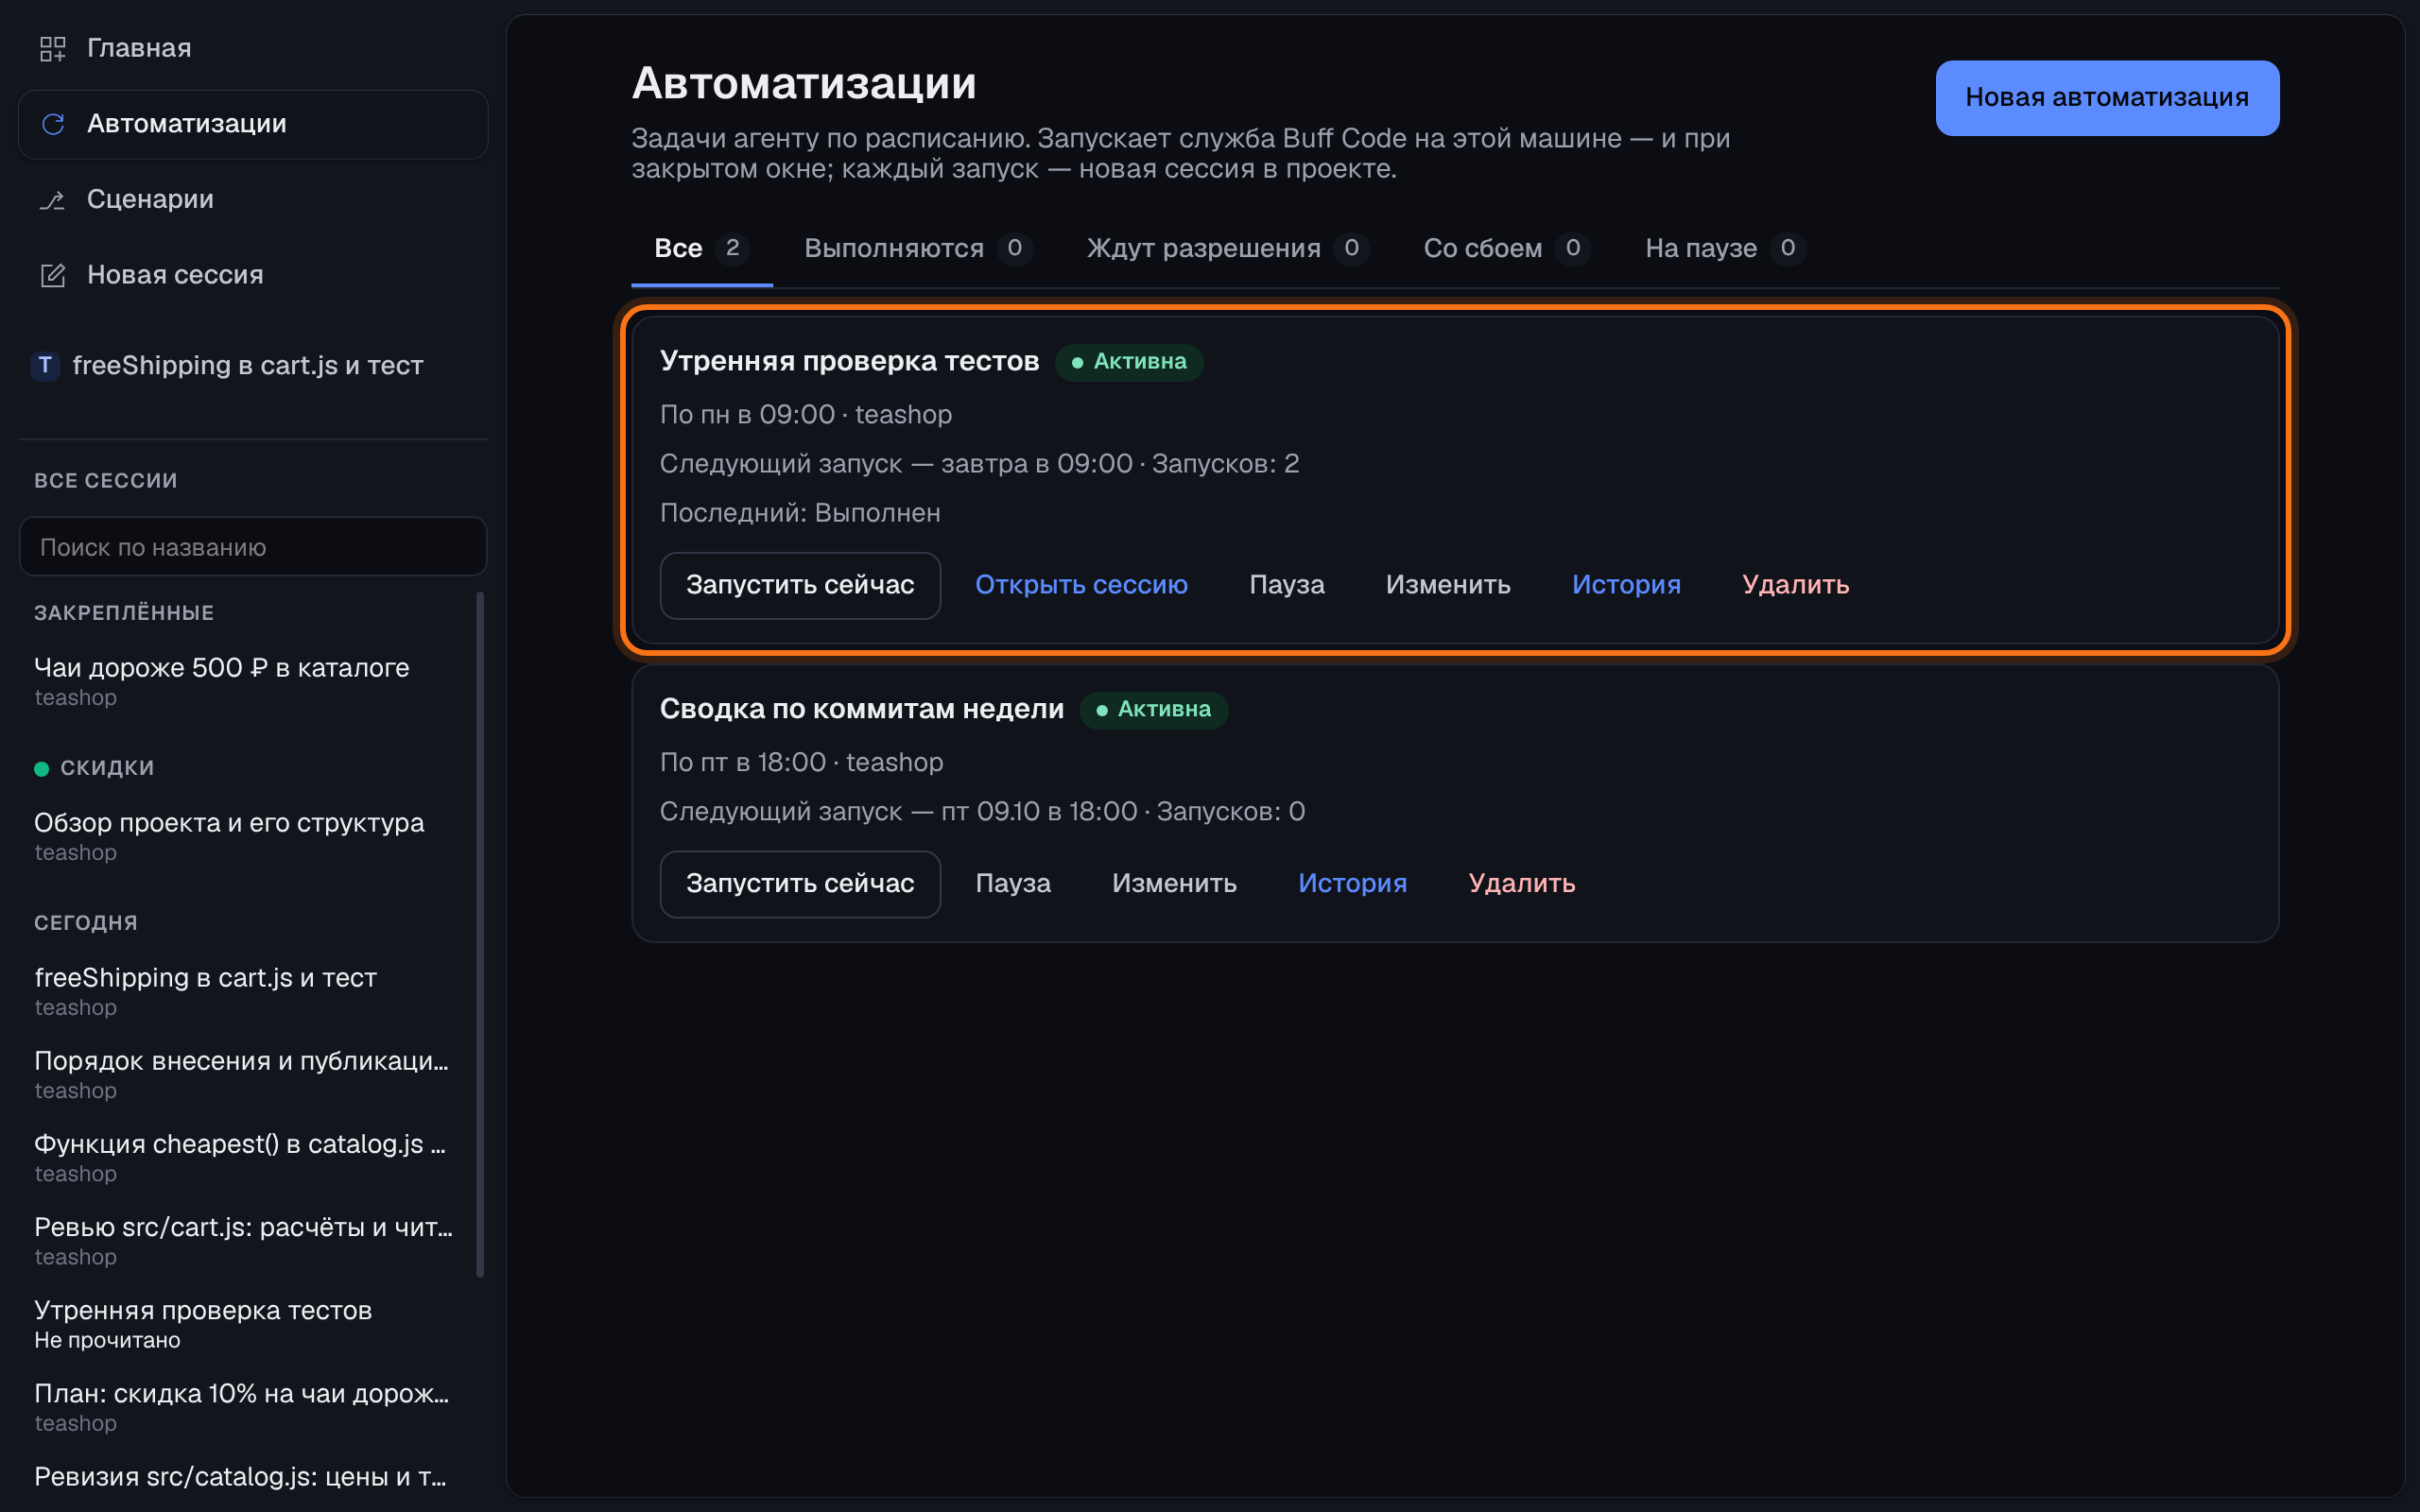Open session Обзор проекта и его структура
Screen dimensions: 2420x1512
tap(245, 836)
